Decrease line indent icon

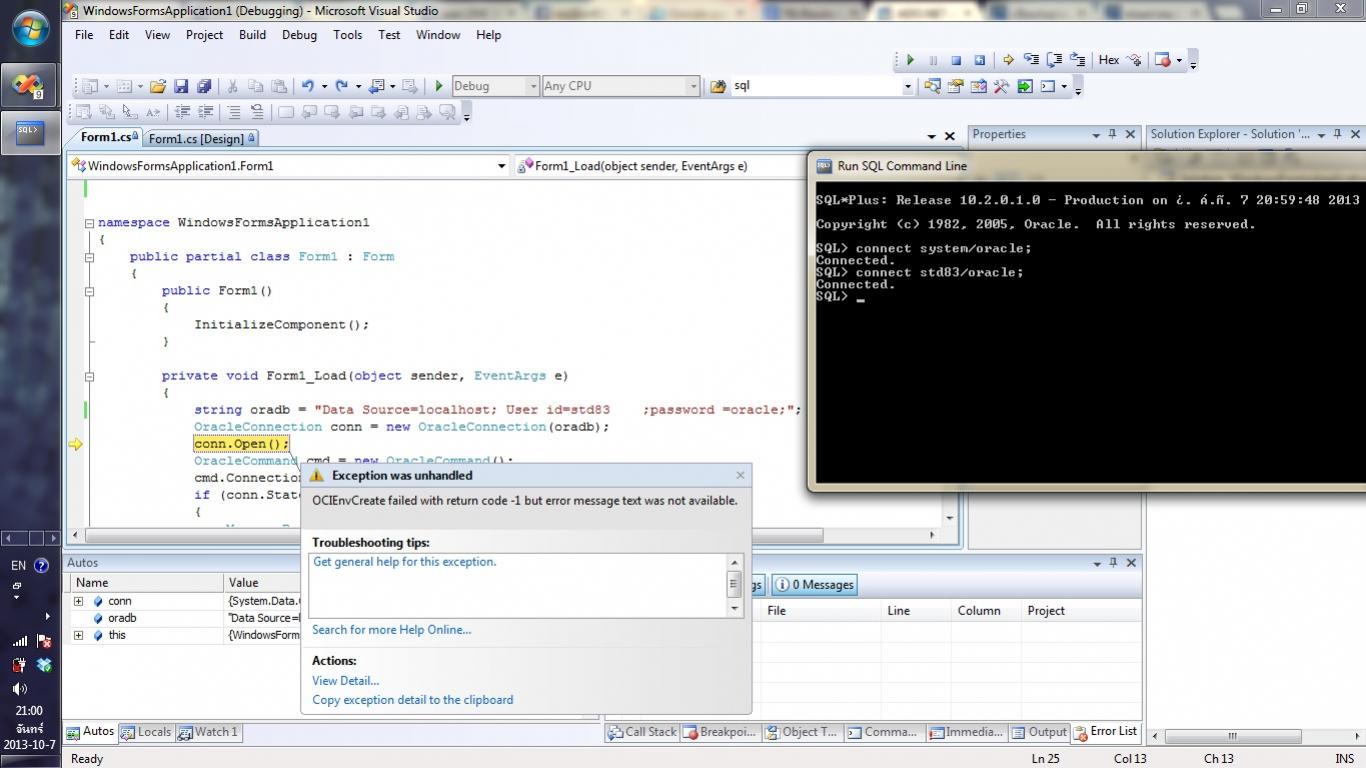pos(182,112)
